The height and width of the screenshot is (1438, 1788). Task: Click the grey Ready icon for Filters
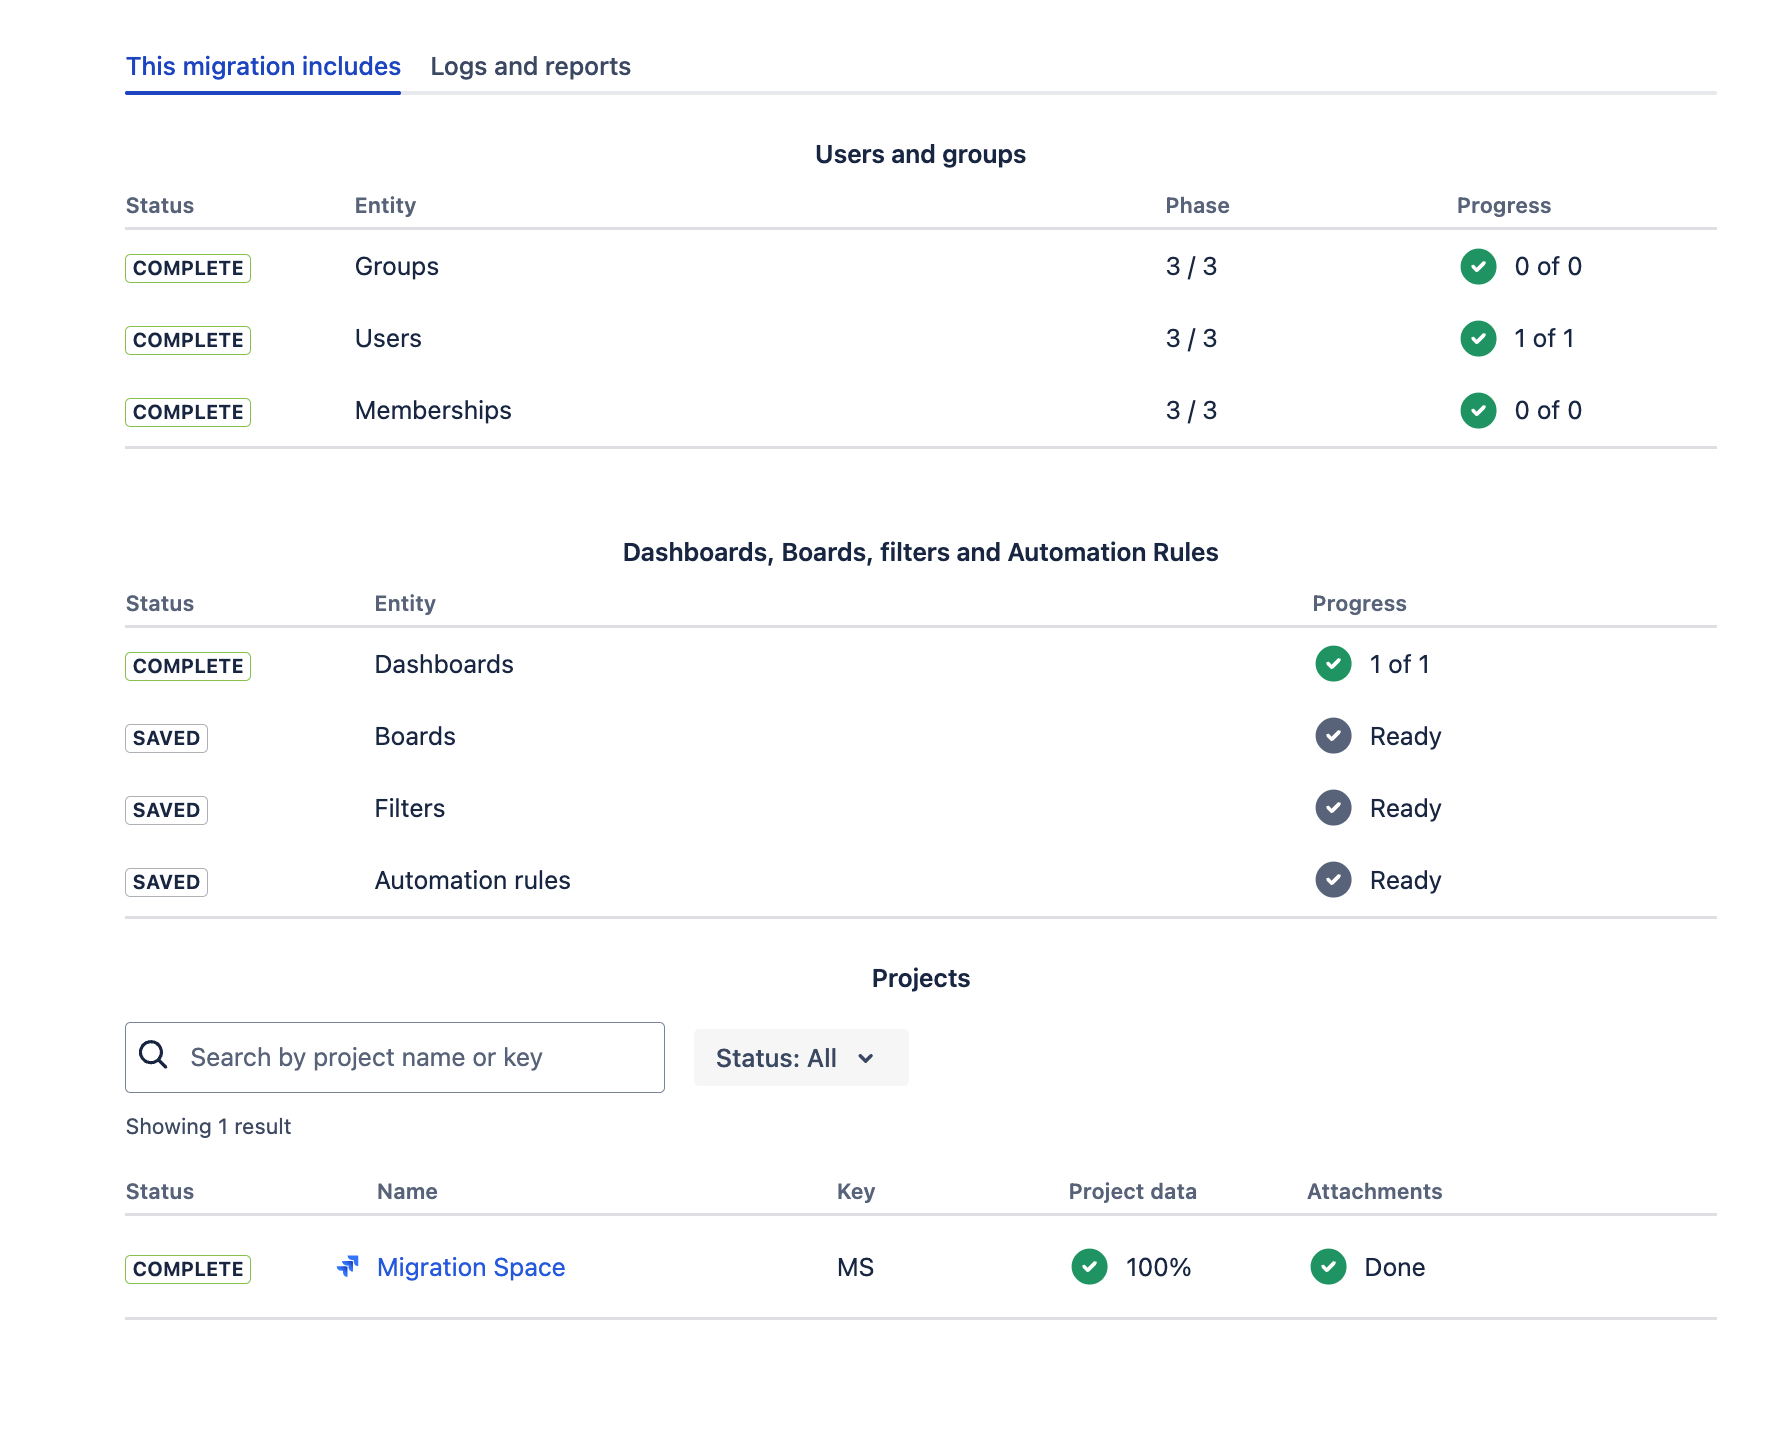tap(1333, 808)
